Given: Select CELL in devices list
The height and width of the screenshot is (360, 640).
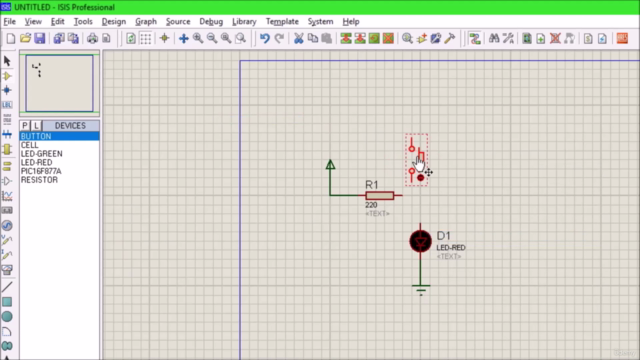Looking at the screenshot, I should coord(59,145).
